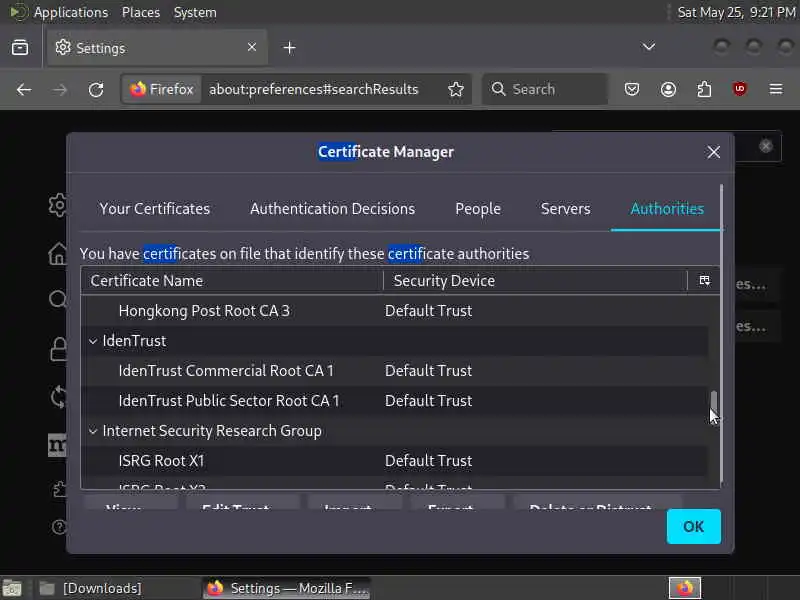
Task: Click the certificate list scrollbar thumb
Action: 714,402
